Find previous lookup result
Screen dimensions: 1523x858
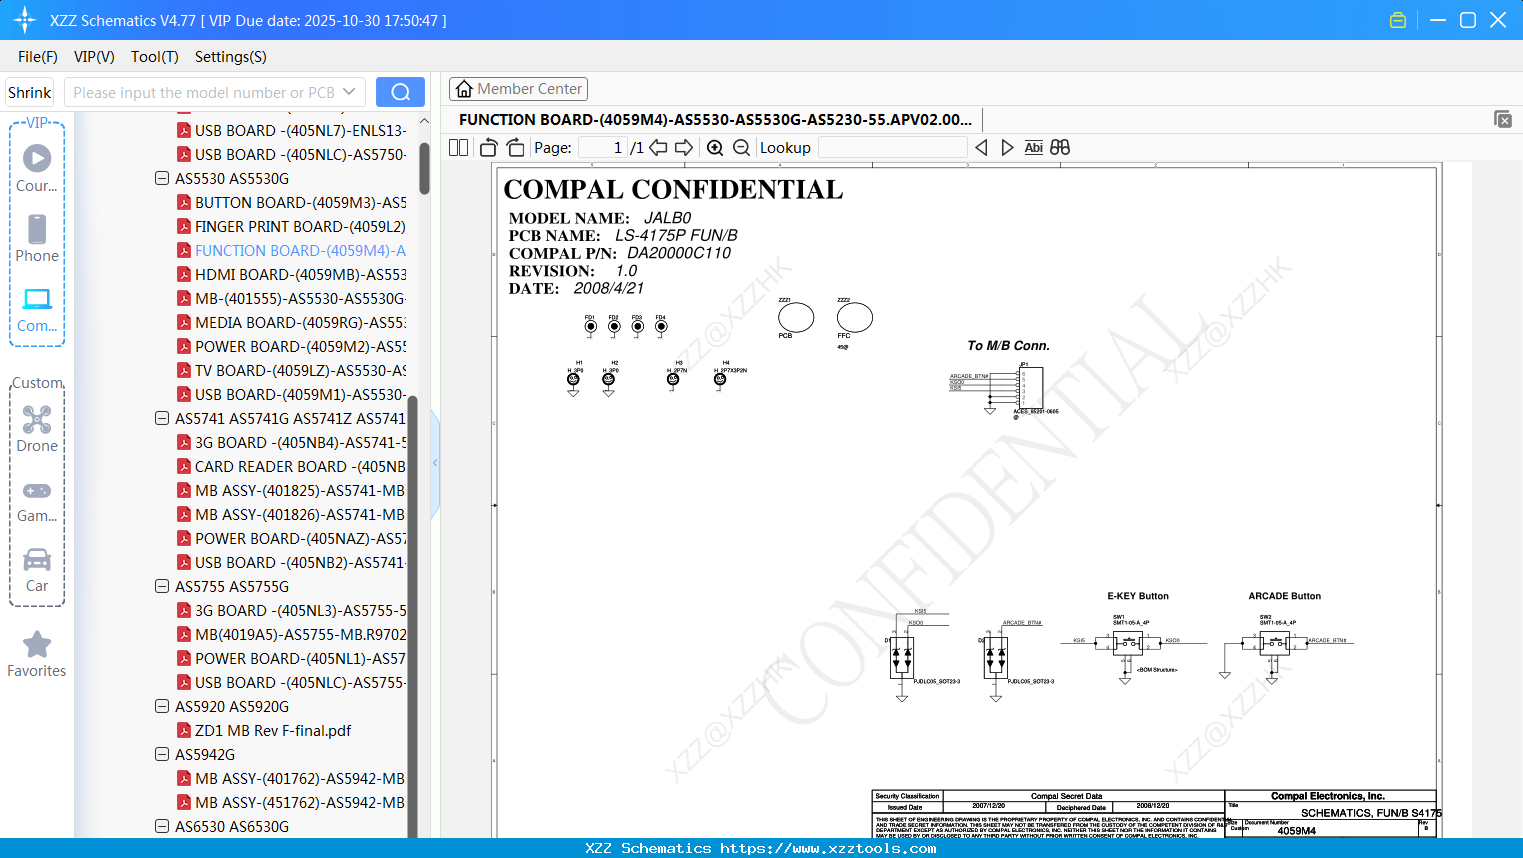coord(981,148)
